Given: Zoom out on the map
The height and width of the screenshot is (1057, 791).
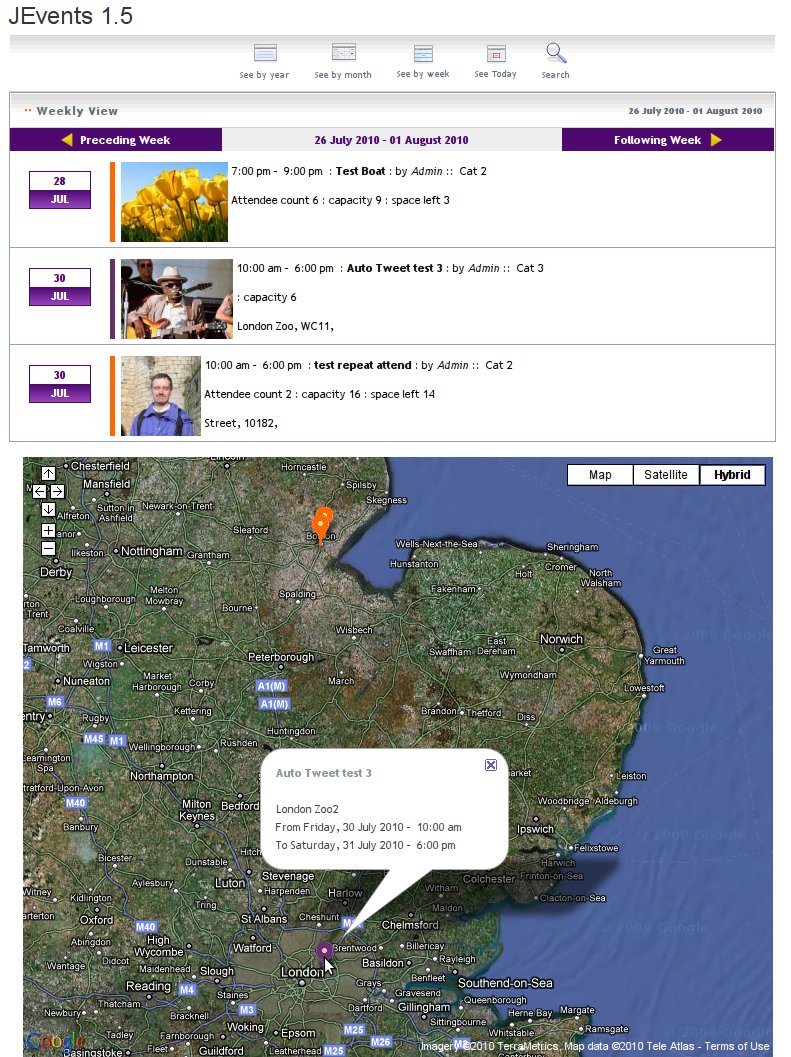Looking at the screenshot, I should [49, 549].
